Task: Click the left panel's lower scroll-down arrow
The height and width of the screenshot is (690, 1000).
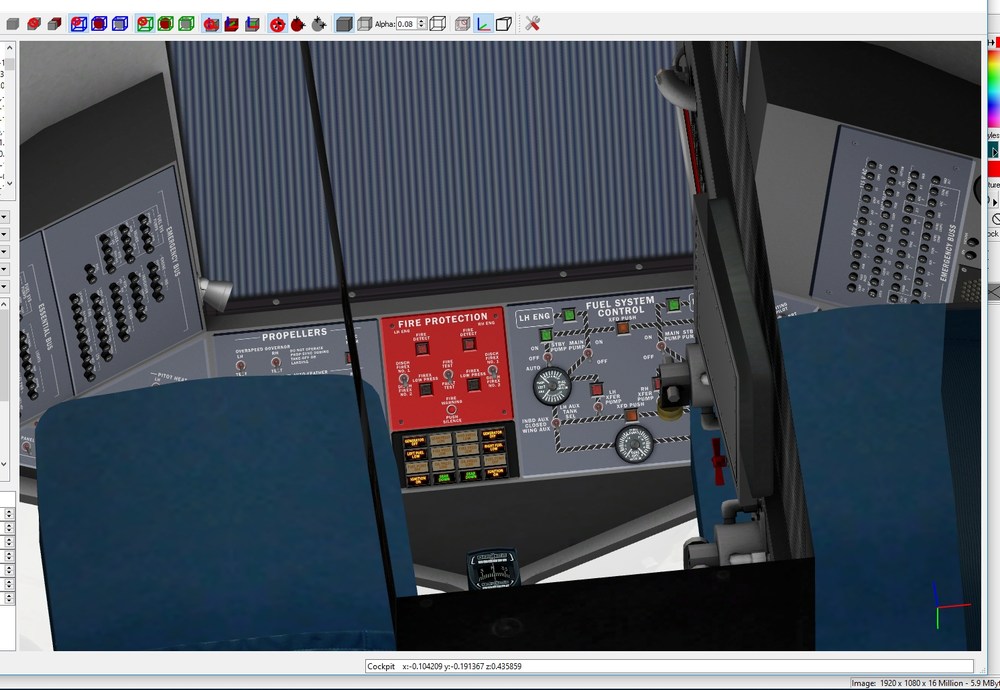Action: (x=4, y=464)
